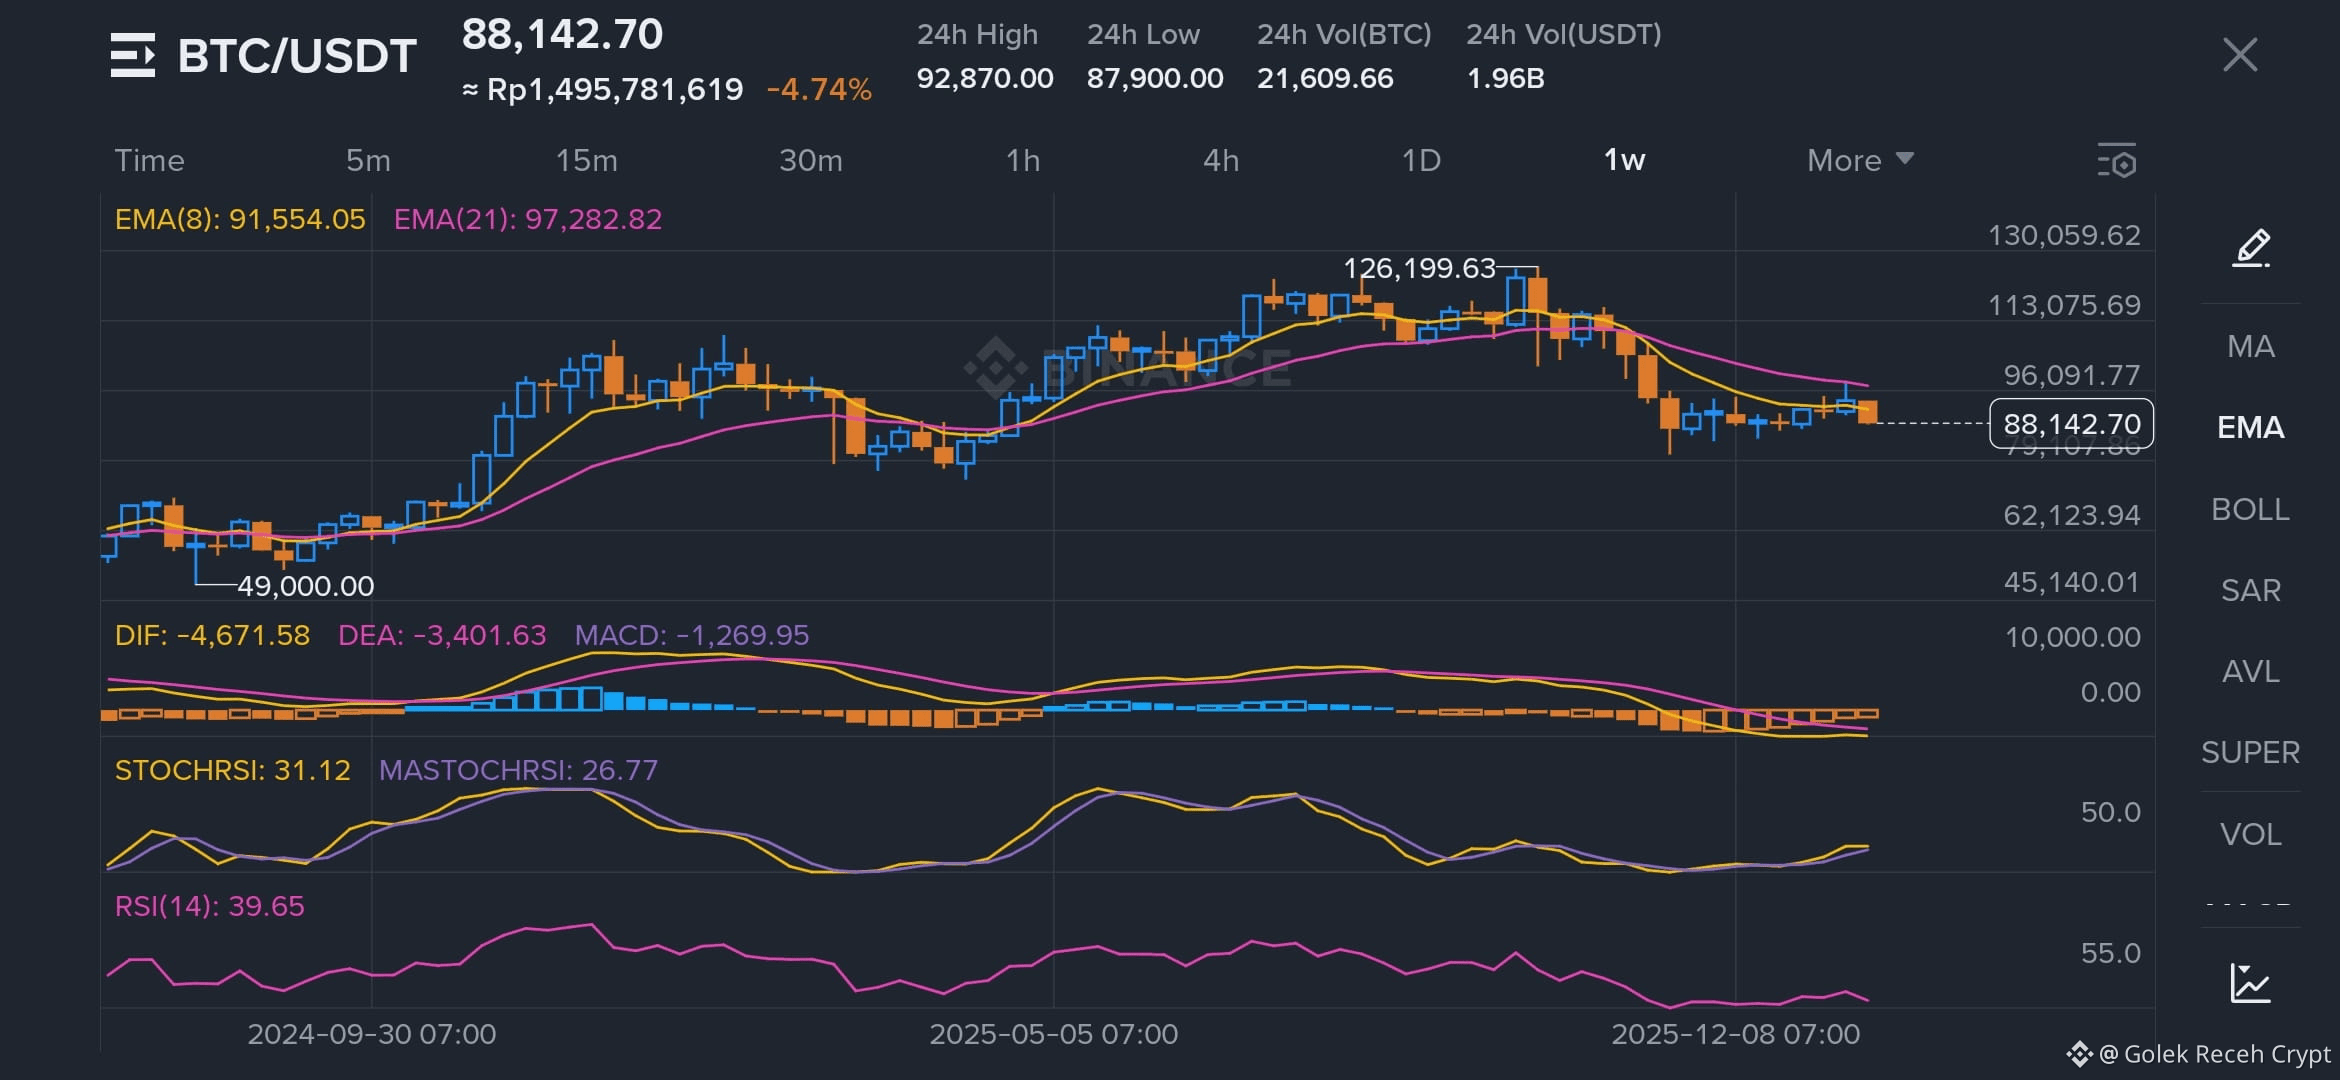Open the line chart icon at bottom right
The width and height of the screenshot is (2340, 1080).
(x=2251, y=983)
